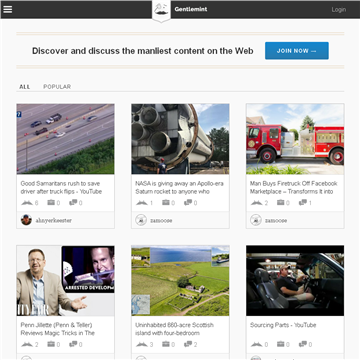Click briefcase icon on Good Samaritans post
The image size is (360, 360).
point(51,202)
